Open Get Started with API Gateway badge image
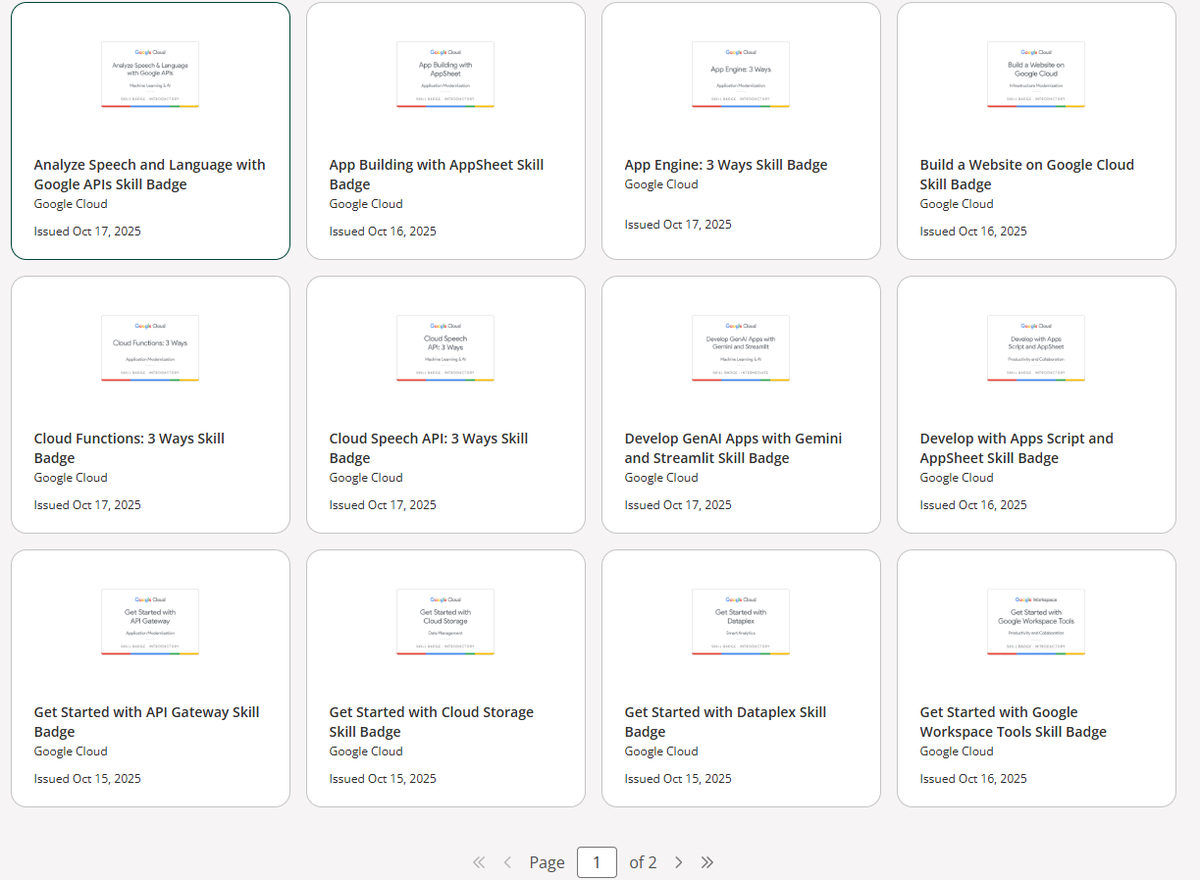This screenshot has height=880, width=1200. pyautogui.click(x=150, y=621)
